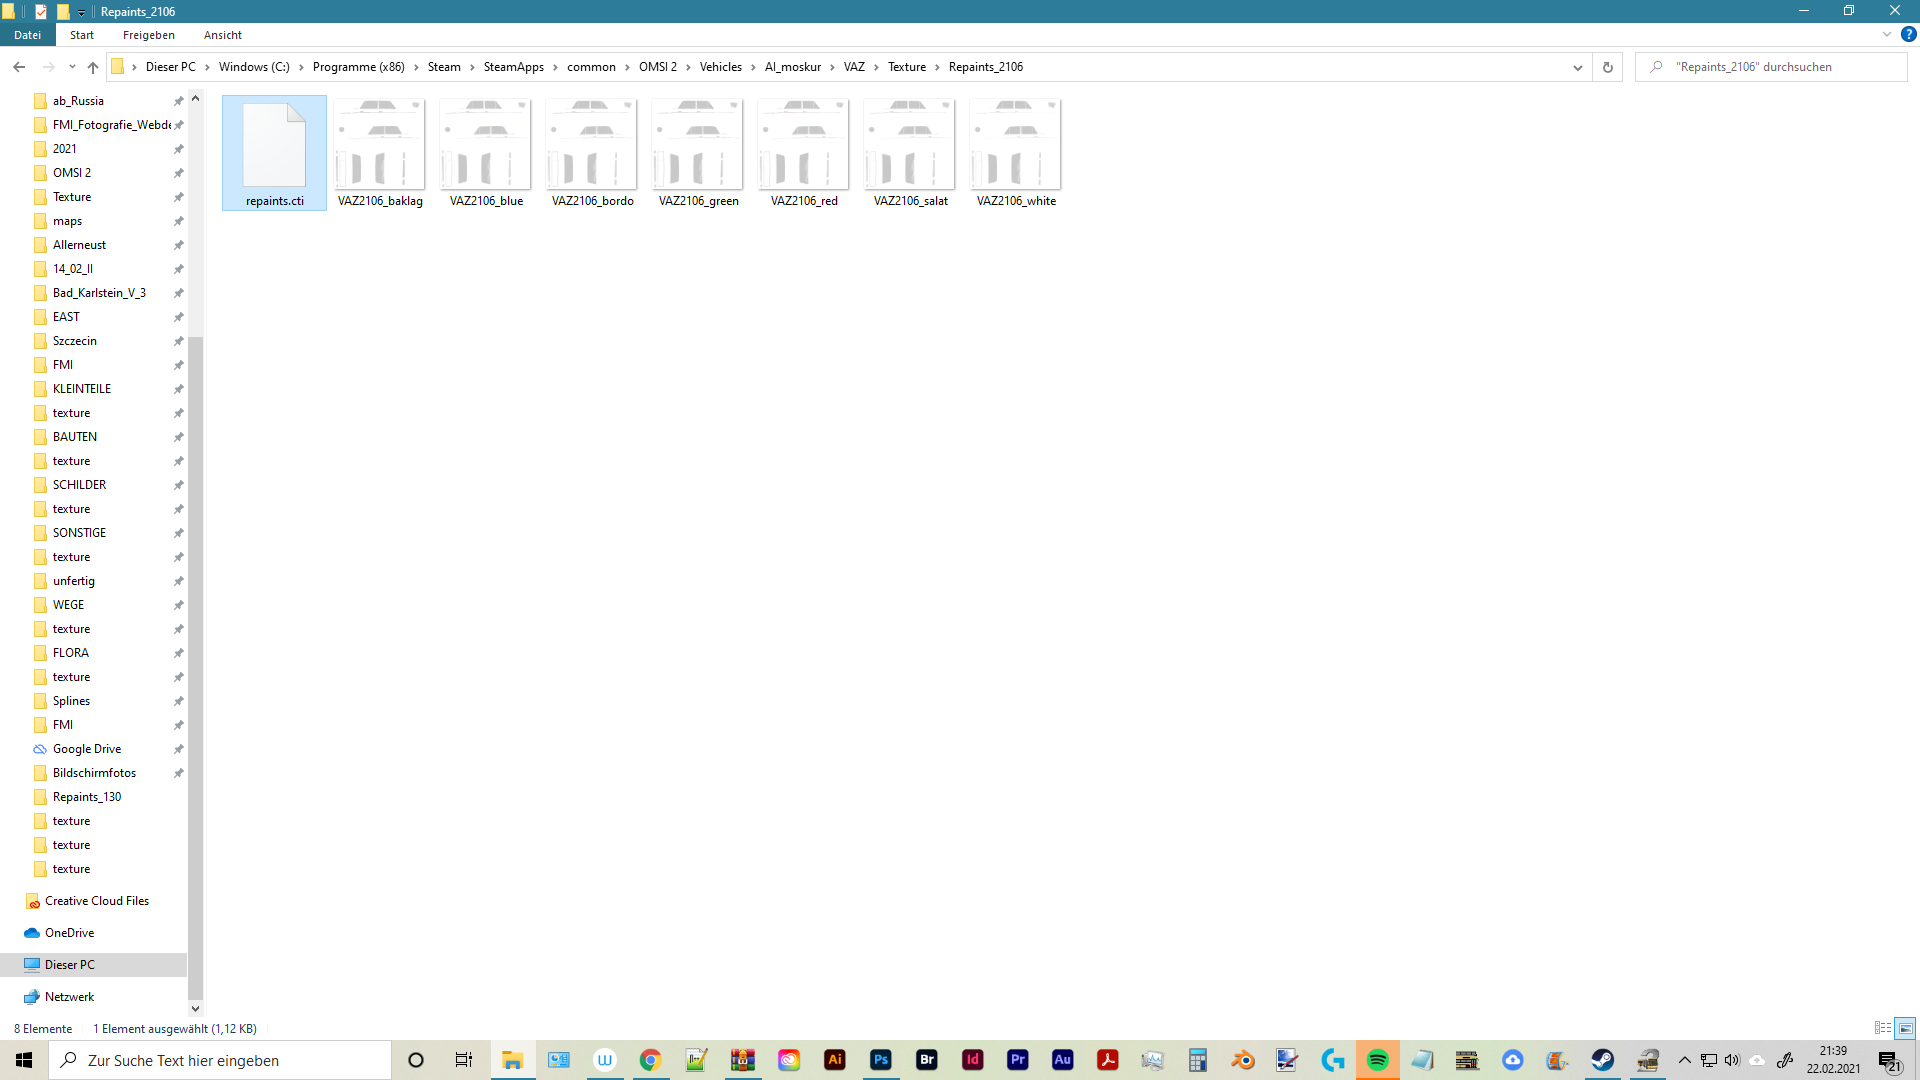Navigate to Vehicles in the breadcrumb path
The height and width of the screenshot is (1080, 1920).
(720, 67)
